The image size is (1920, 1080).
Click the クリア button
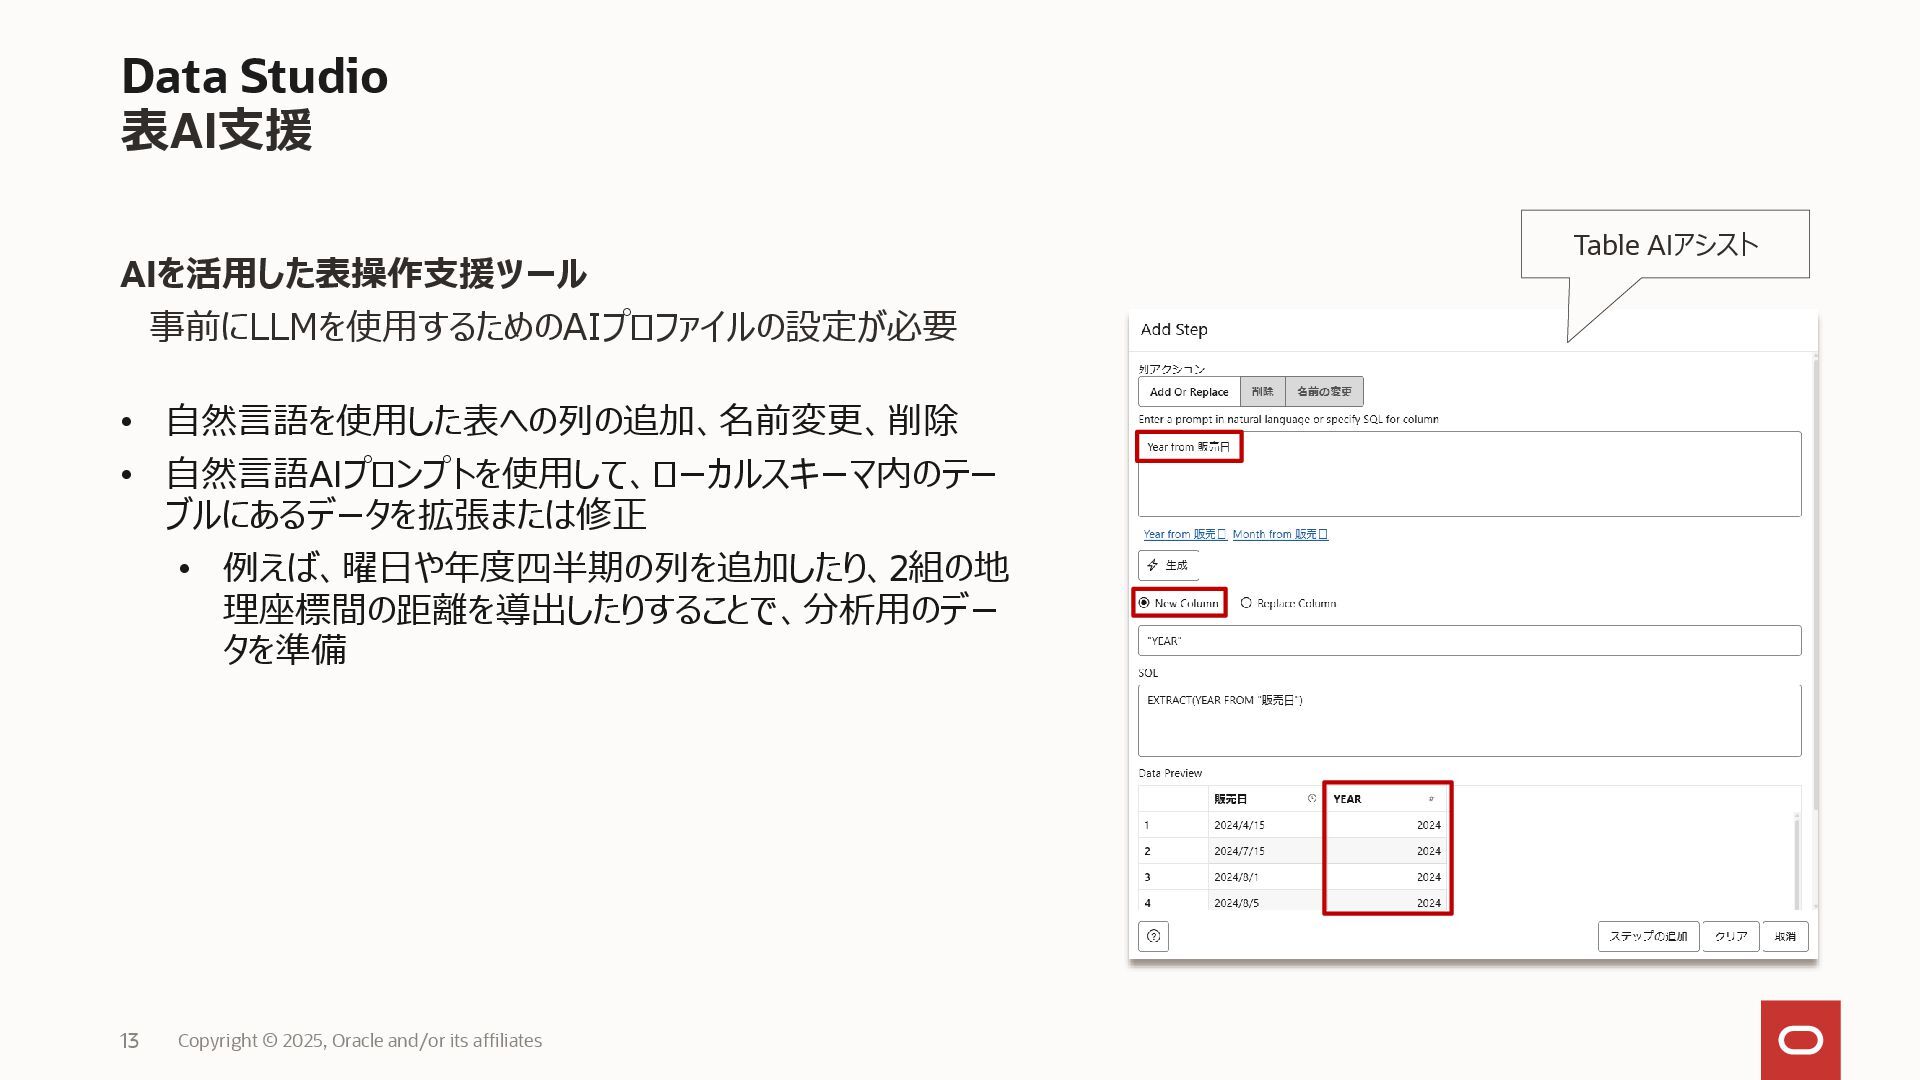1730,937
